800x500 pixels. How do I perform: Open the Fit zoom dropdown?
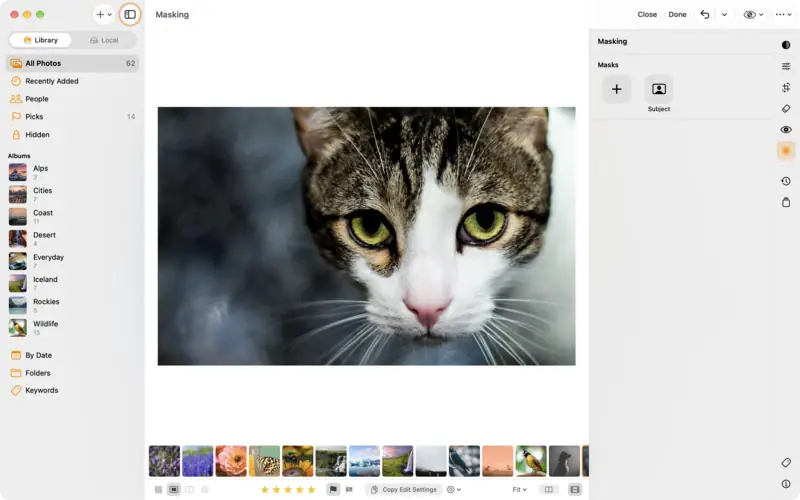(519, 490)
